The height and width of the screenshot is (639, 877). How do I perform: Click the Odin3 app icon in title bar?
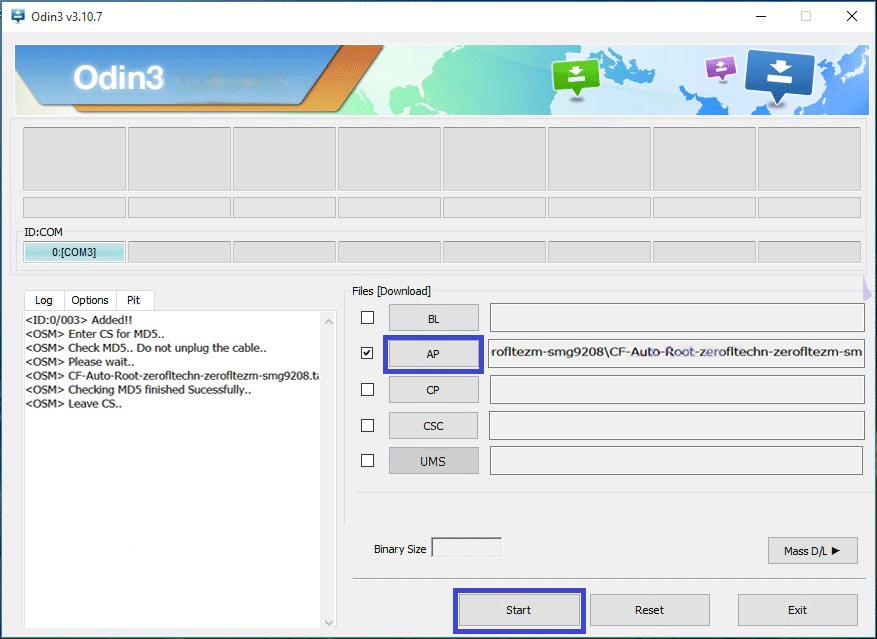tap(18, 16)
